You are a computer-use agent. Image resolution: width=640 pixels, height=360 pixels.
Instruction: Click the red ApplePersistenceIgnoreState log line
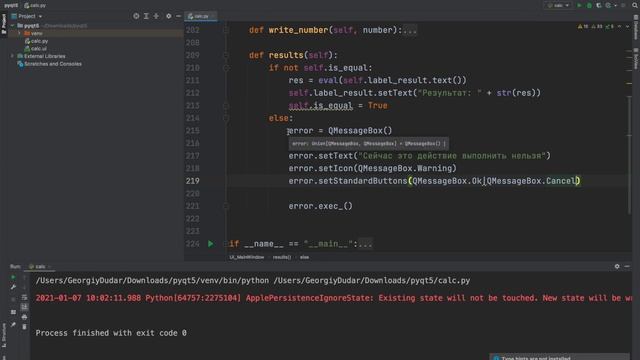pos(333,298)
